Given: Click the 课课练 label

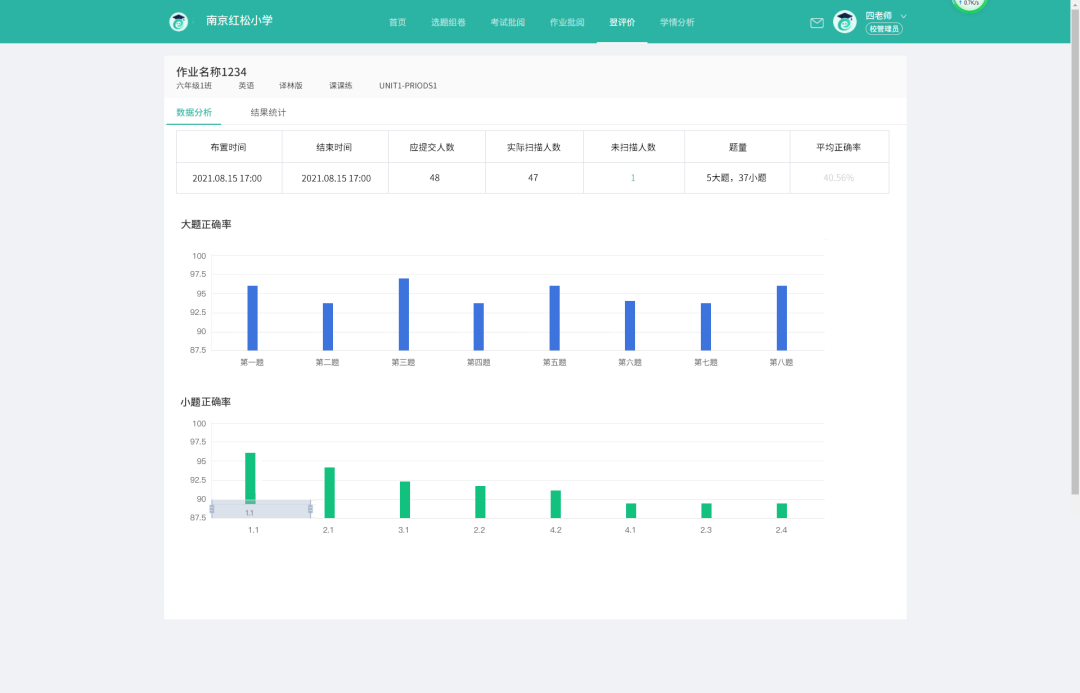Looking at the screenshot, I should (340, 85).
